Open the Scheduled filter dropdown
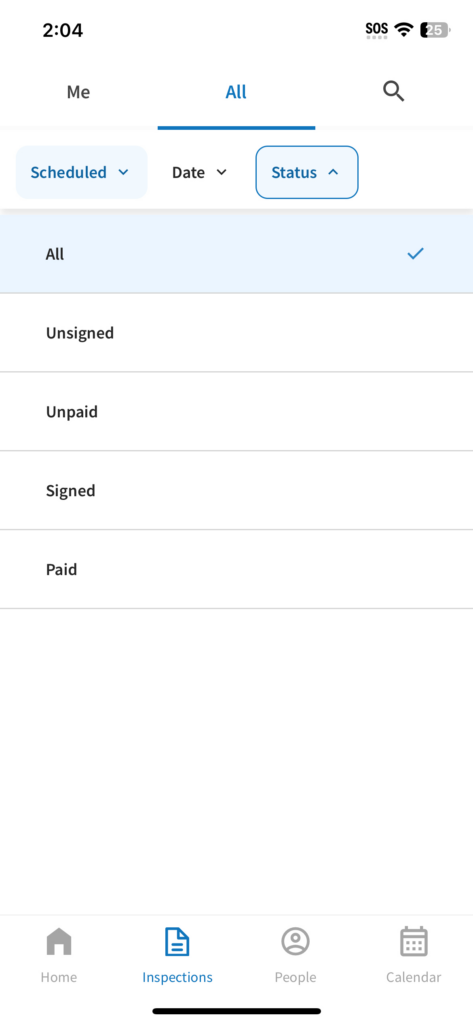The width and height of the screenshot is (473, 1024). (82, 172)
